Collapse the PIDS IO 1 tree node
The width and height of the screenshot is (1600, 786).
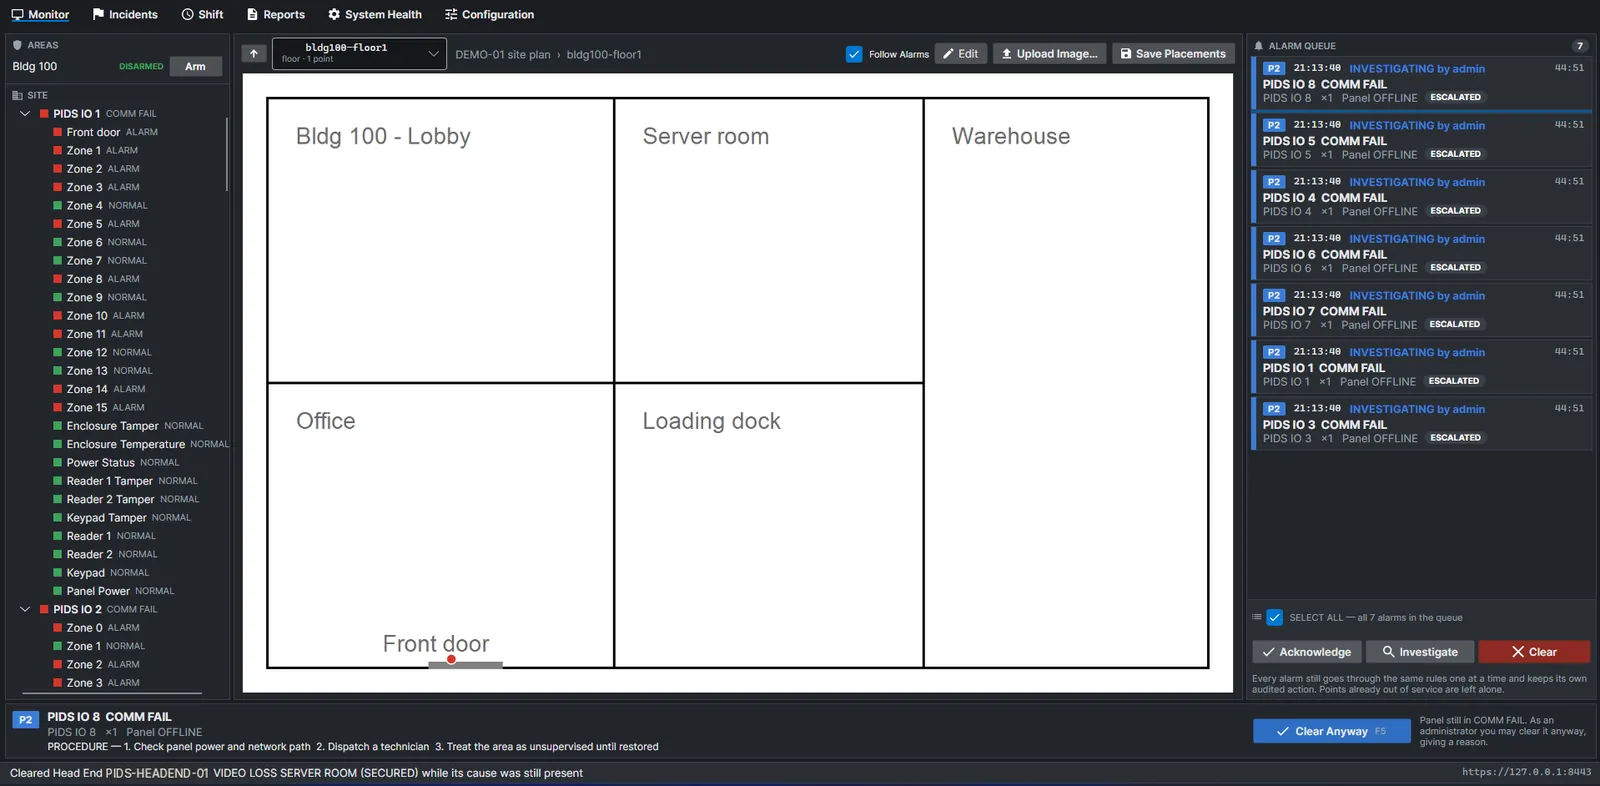coord(25,113)
